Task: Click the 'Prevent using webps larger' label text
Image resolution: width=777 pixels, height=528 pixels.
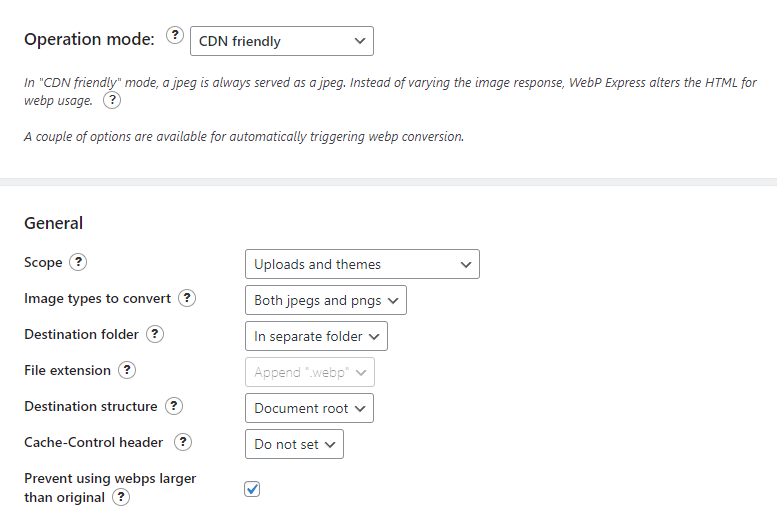Action: 110,478
